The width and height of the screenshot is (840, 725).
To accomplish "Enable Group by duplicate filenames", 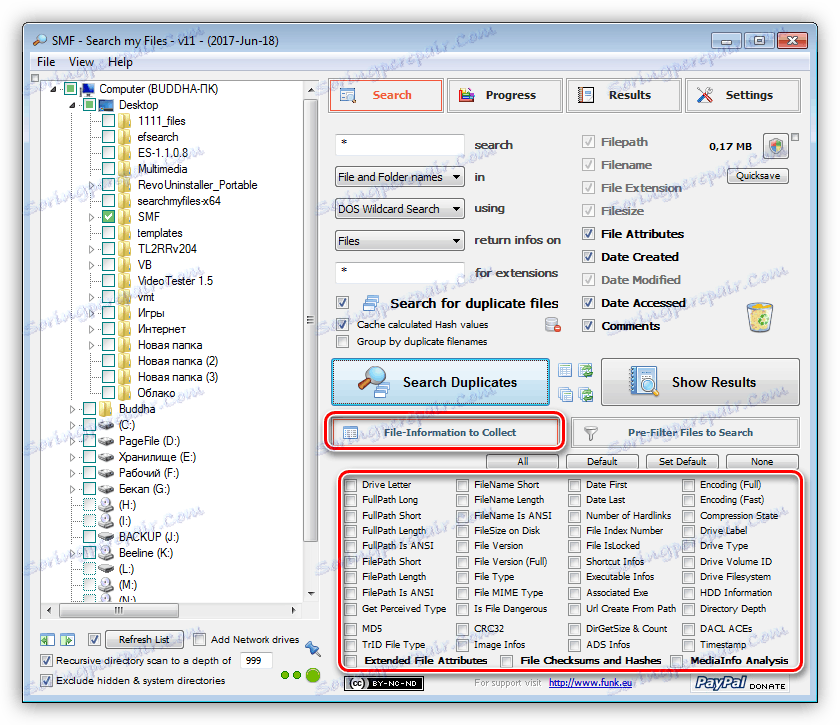I will click(343, 341).
